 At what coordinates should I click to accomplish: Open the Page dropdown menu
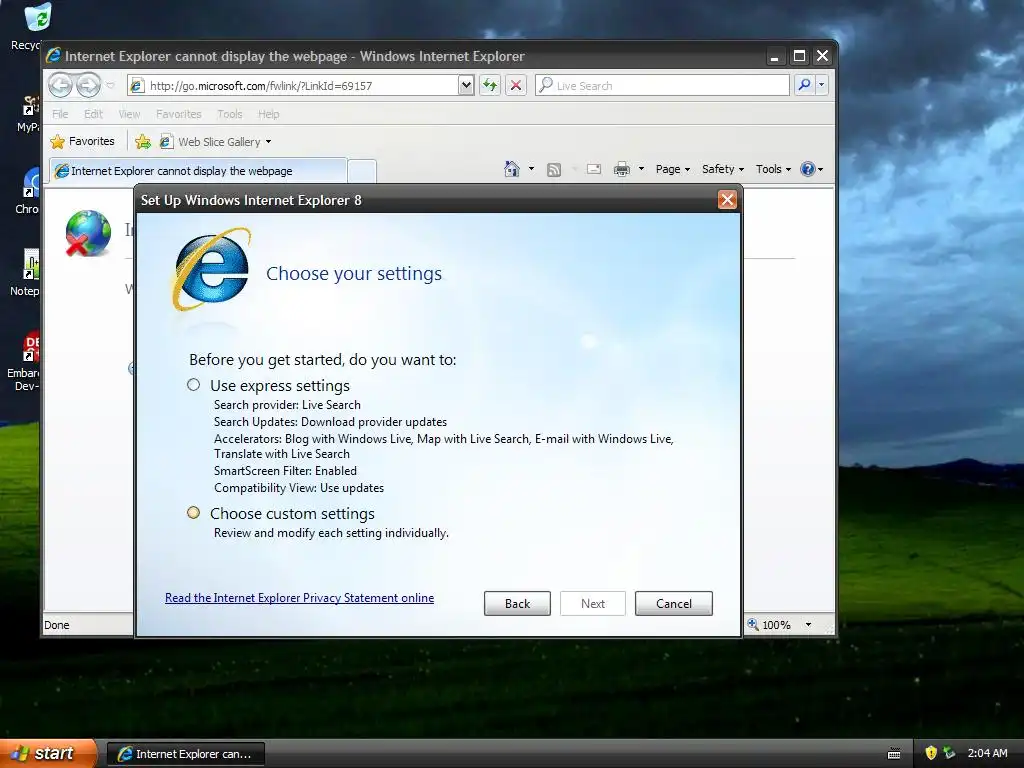coord(673,169)
